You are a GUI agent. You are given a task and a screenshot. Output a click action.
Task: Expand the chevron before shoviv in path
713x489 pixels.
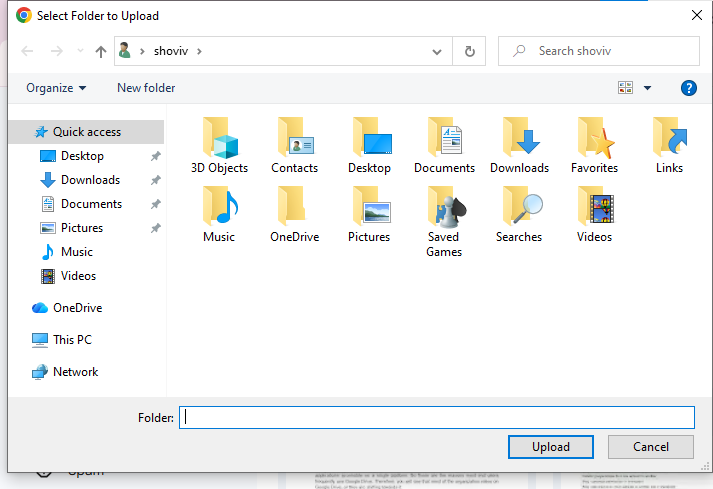tap(142, 51)
